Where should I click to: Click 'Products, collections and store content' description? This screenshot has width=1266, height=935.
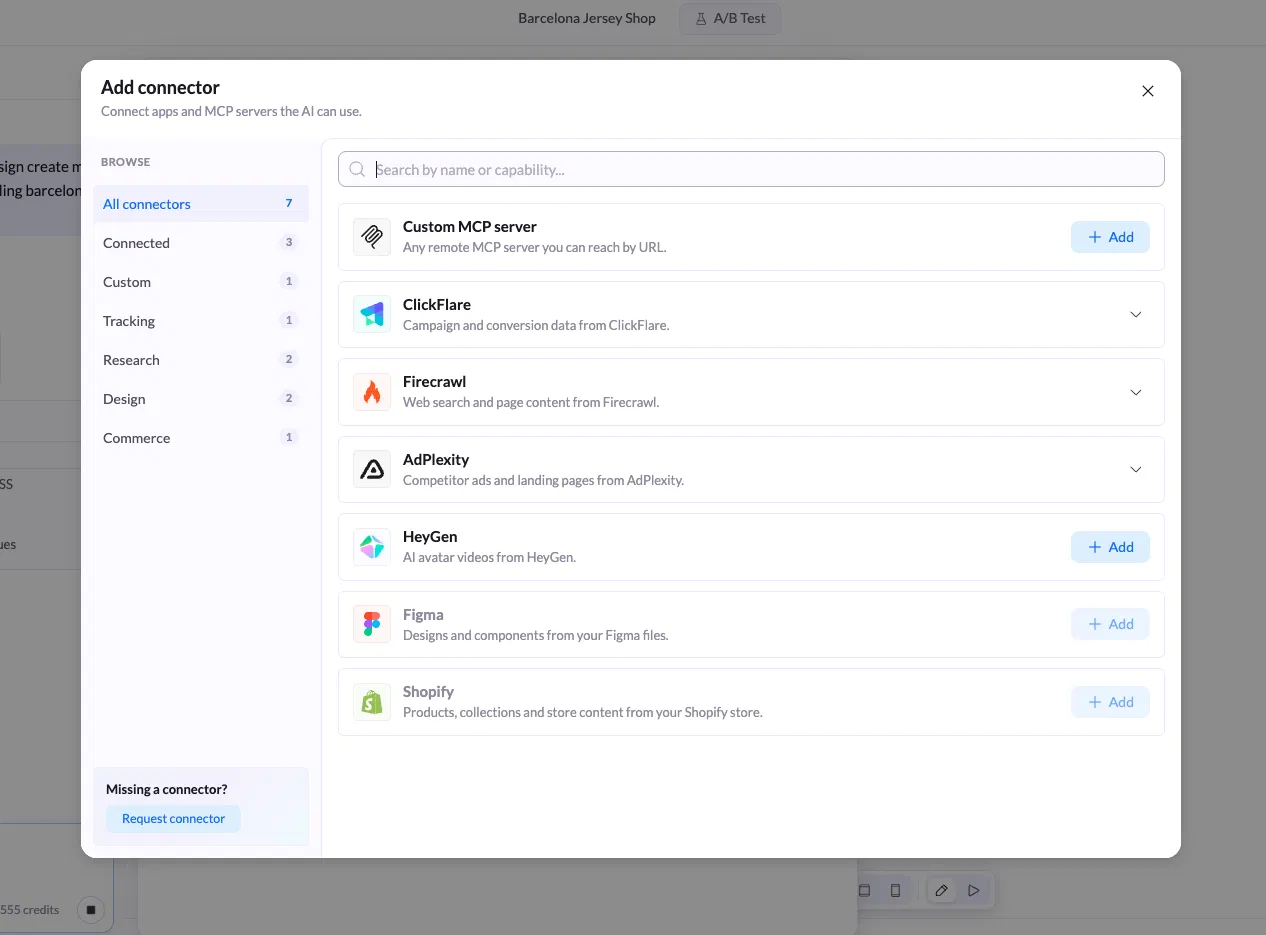pos(583,712)
